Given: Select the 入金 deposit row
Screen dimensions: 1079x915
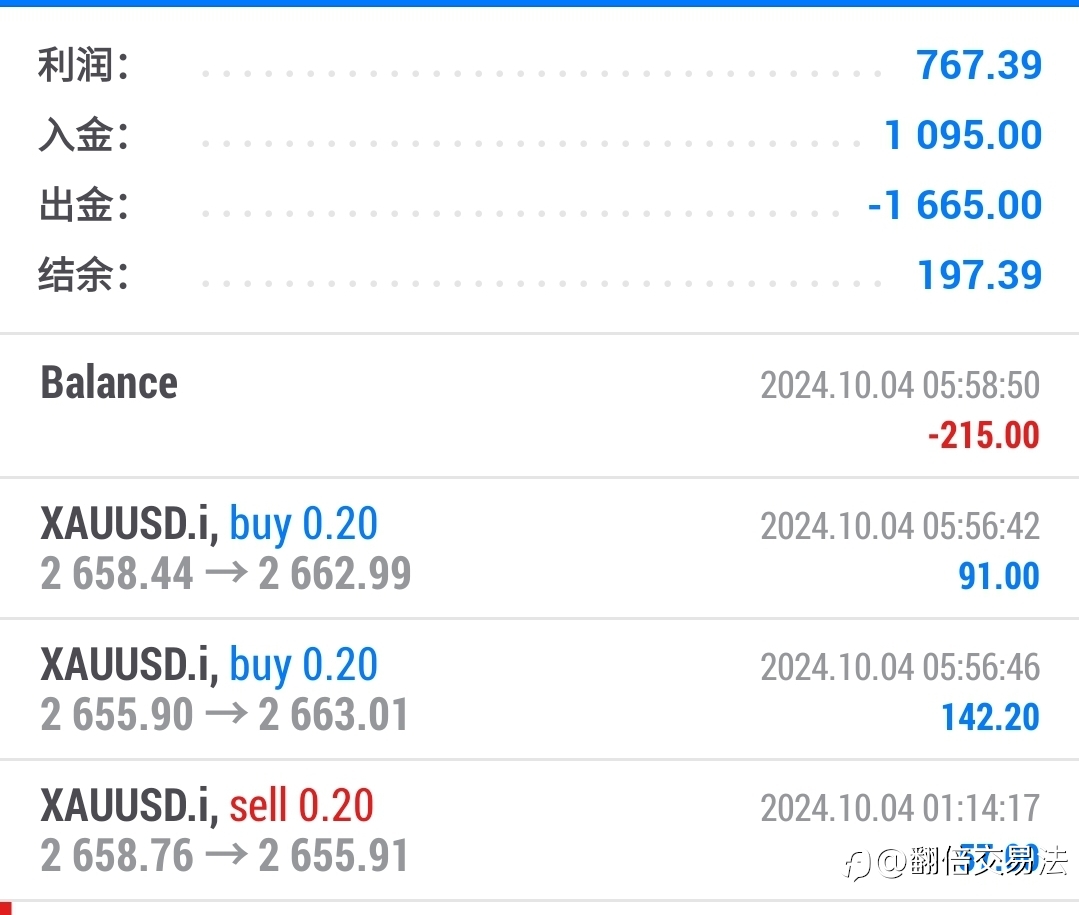Looking at the screenshot, I should pyautogui.click(x=540, y=135).
